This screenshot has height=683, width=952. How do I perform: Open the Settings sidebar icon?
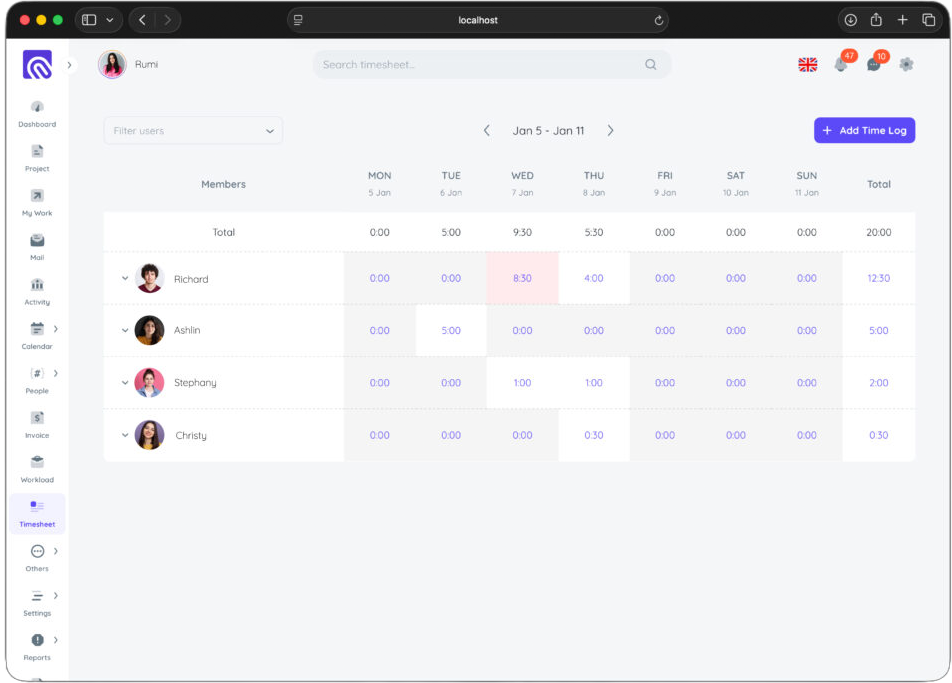pyautogui.click(x=37, y=596)
